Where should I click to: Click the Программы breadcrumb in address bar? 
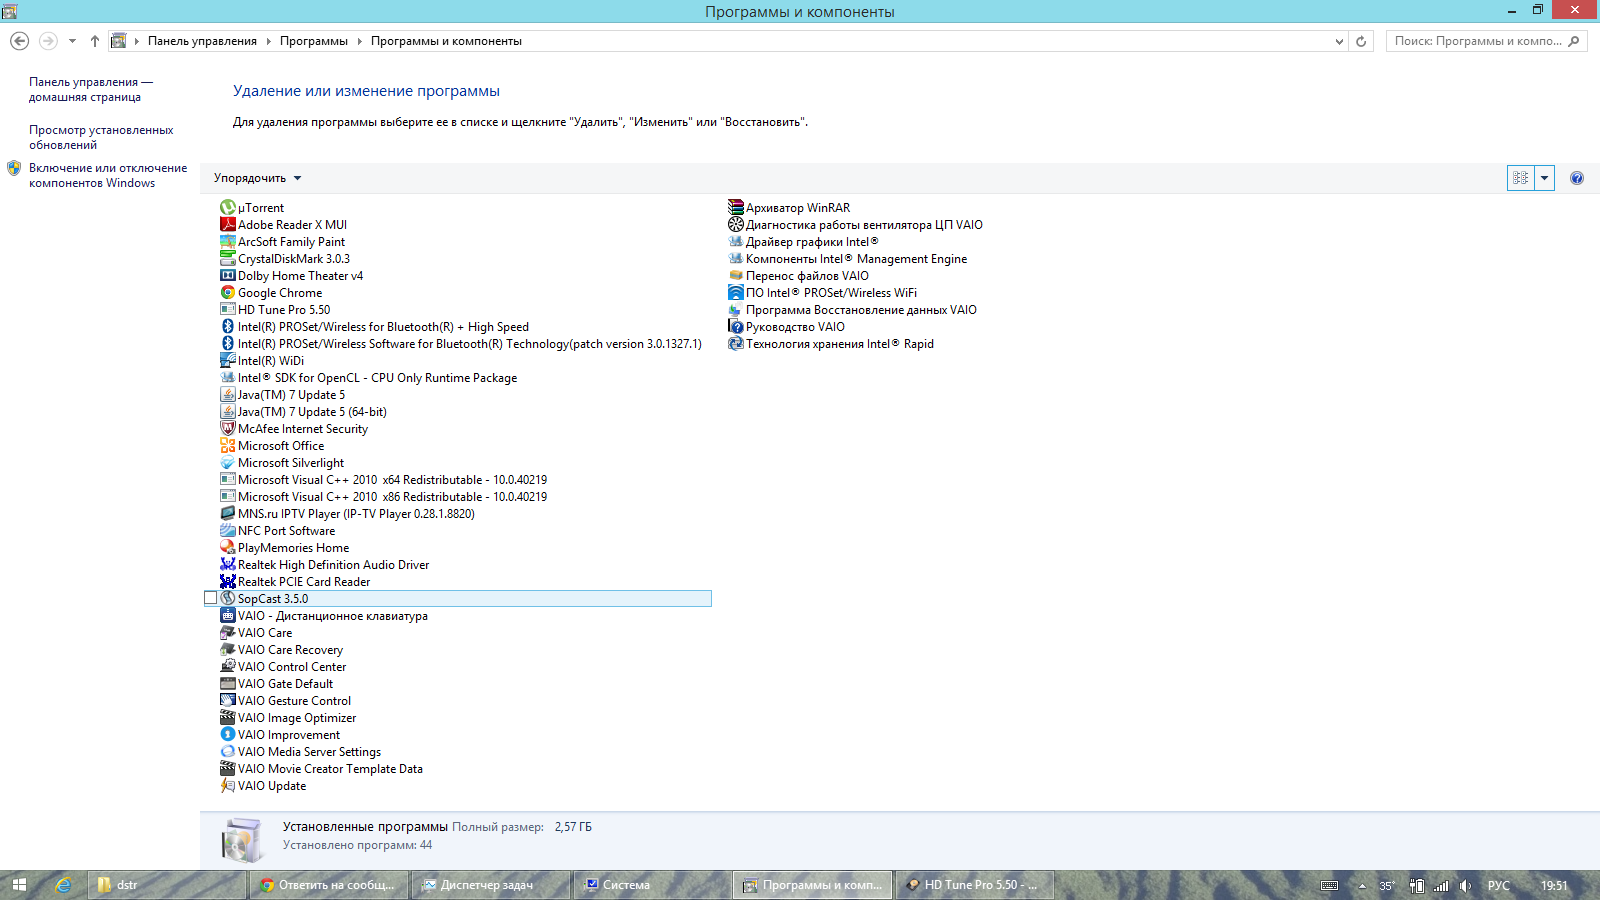coord(313,41)
